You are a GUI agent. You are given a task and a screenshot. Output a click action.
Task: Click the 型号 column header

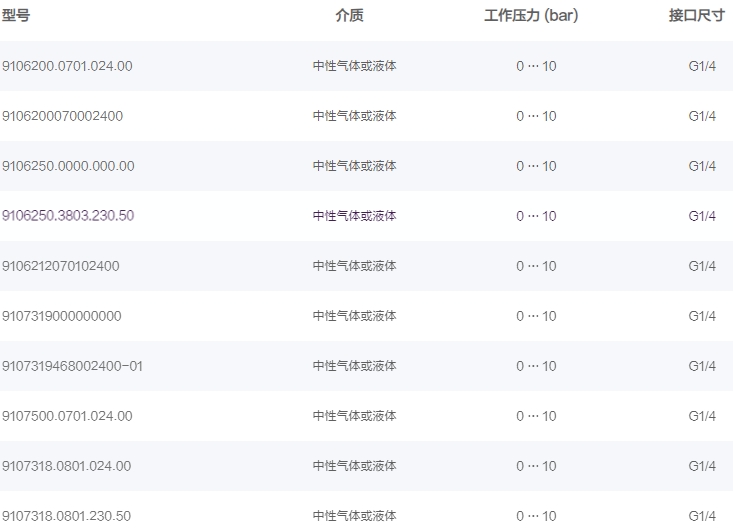(16, 15)
